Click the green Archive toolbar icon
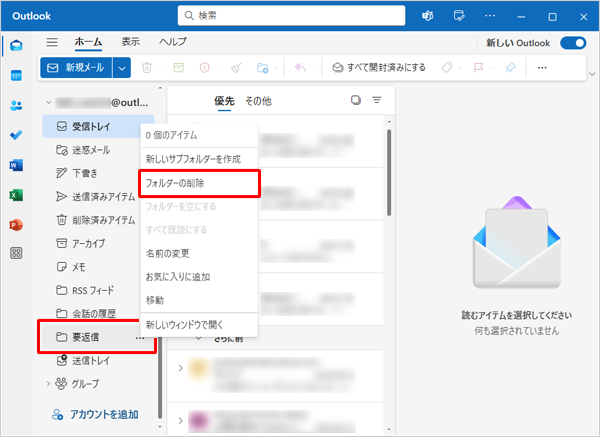 coord(178,68)
